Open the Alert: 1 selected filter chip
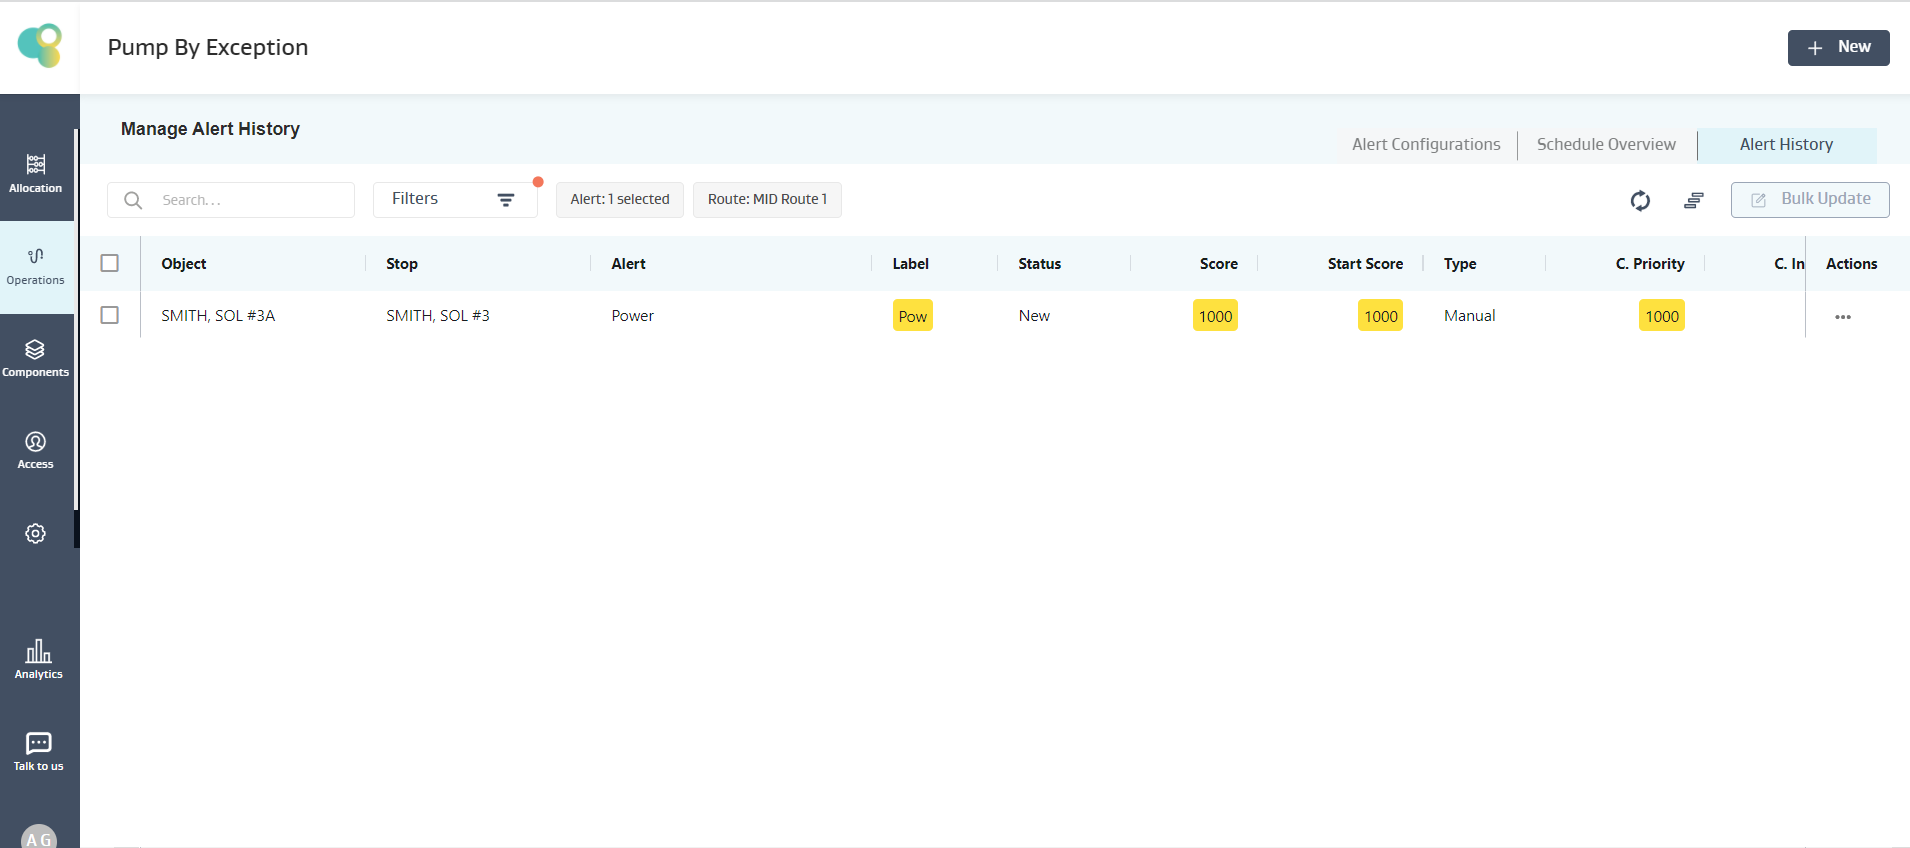1910x848 pixels. pos(619,199)
